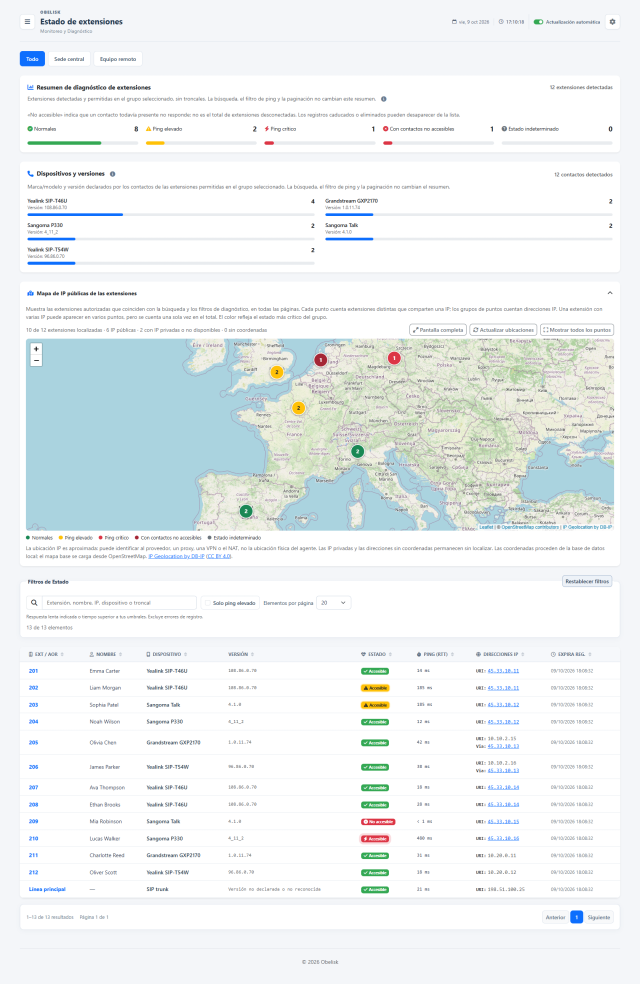Click Yealink SIP-T46U device progress bar

(171, 215)
